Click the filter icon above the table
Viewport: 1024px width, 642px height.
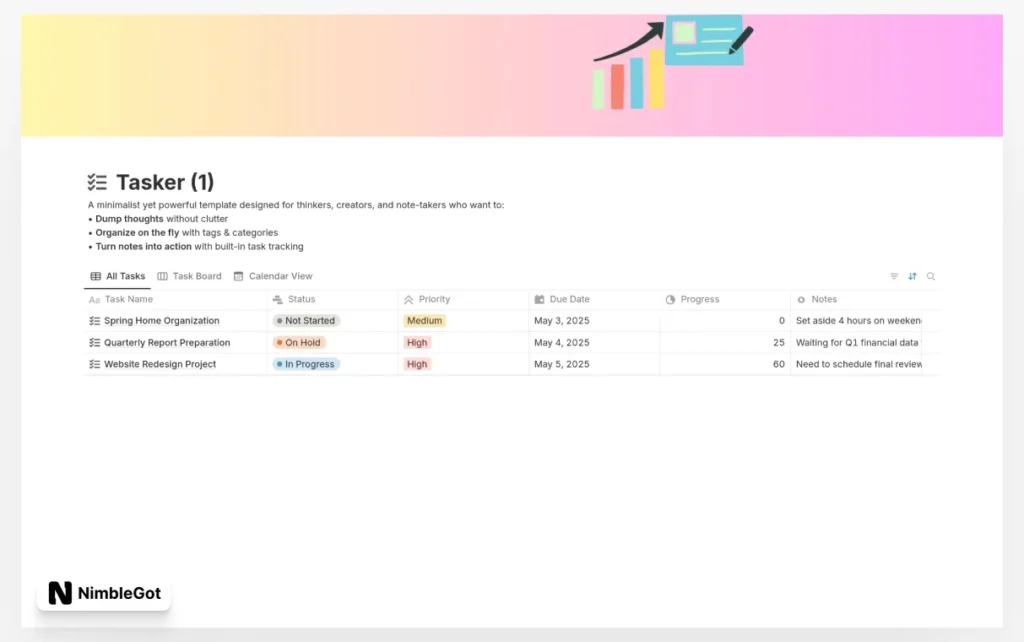click(894, 276)
